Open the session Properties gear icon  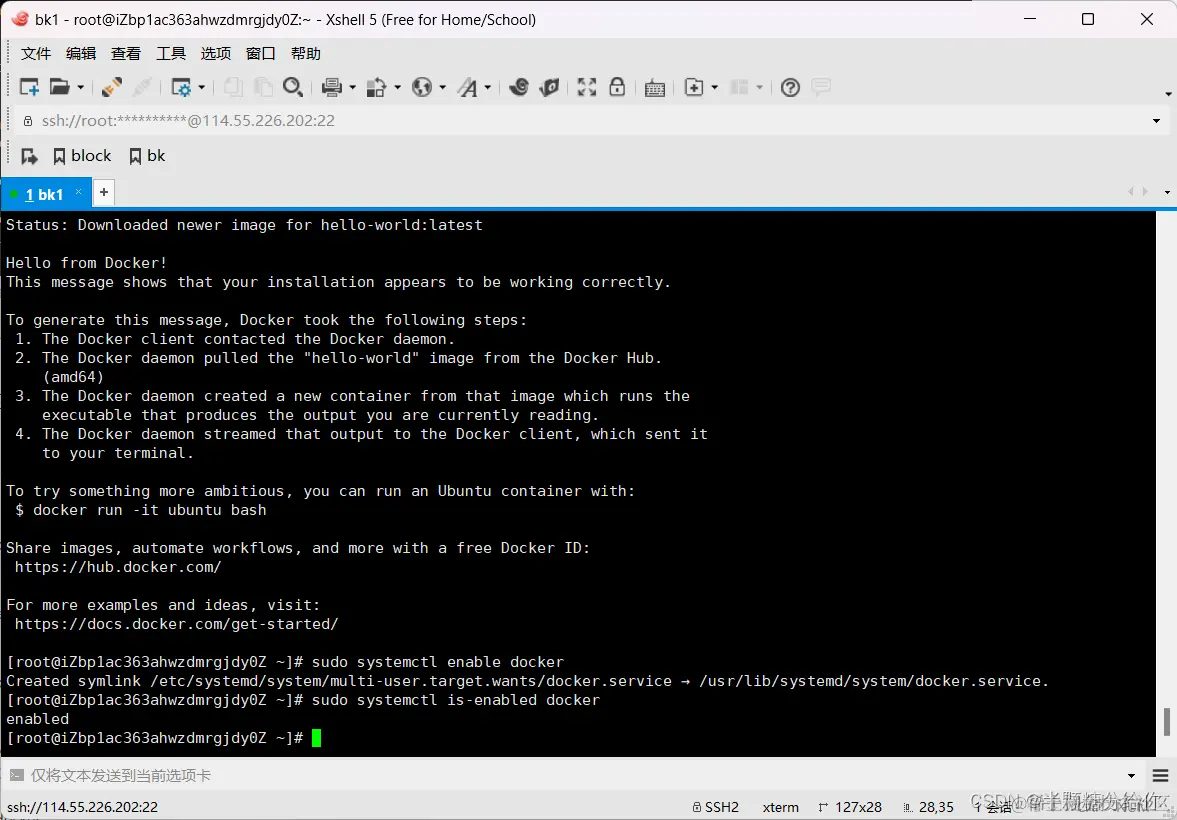pyautogui.click(x=181, y=87)
